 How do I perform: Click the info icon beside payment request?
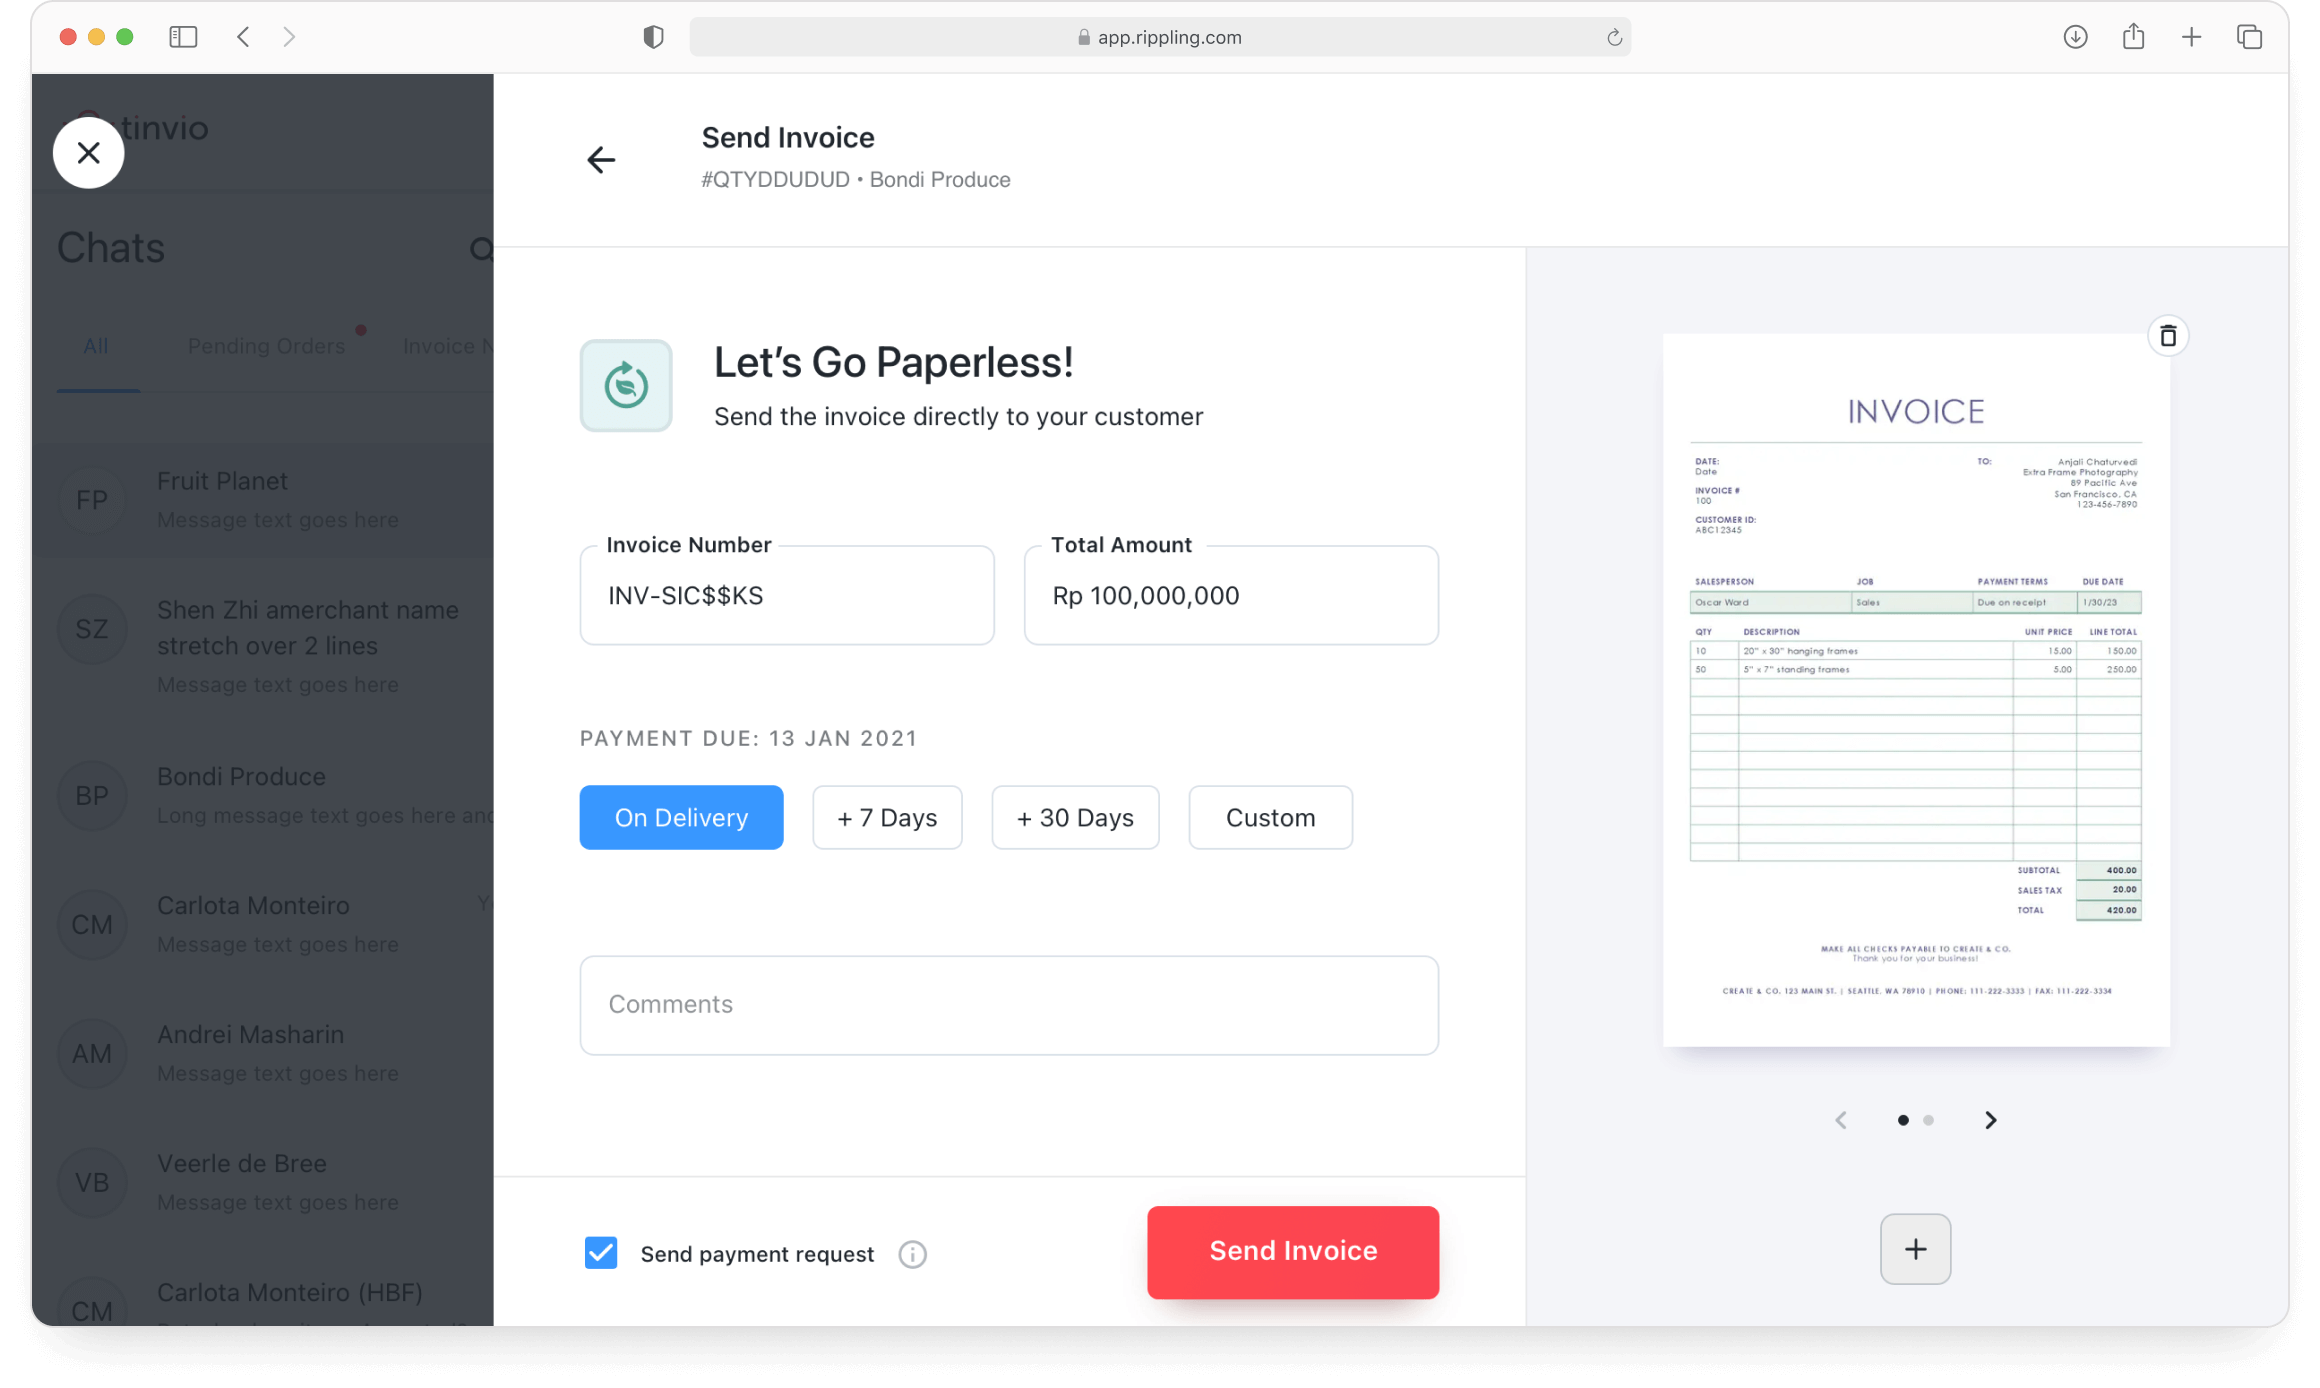pyautogui.click(x=912, y=1254)
